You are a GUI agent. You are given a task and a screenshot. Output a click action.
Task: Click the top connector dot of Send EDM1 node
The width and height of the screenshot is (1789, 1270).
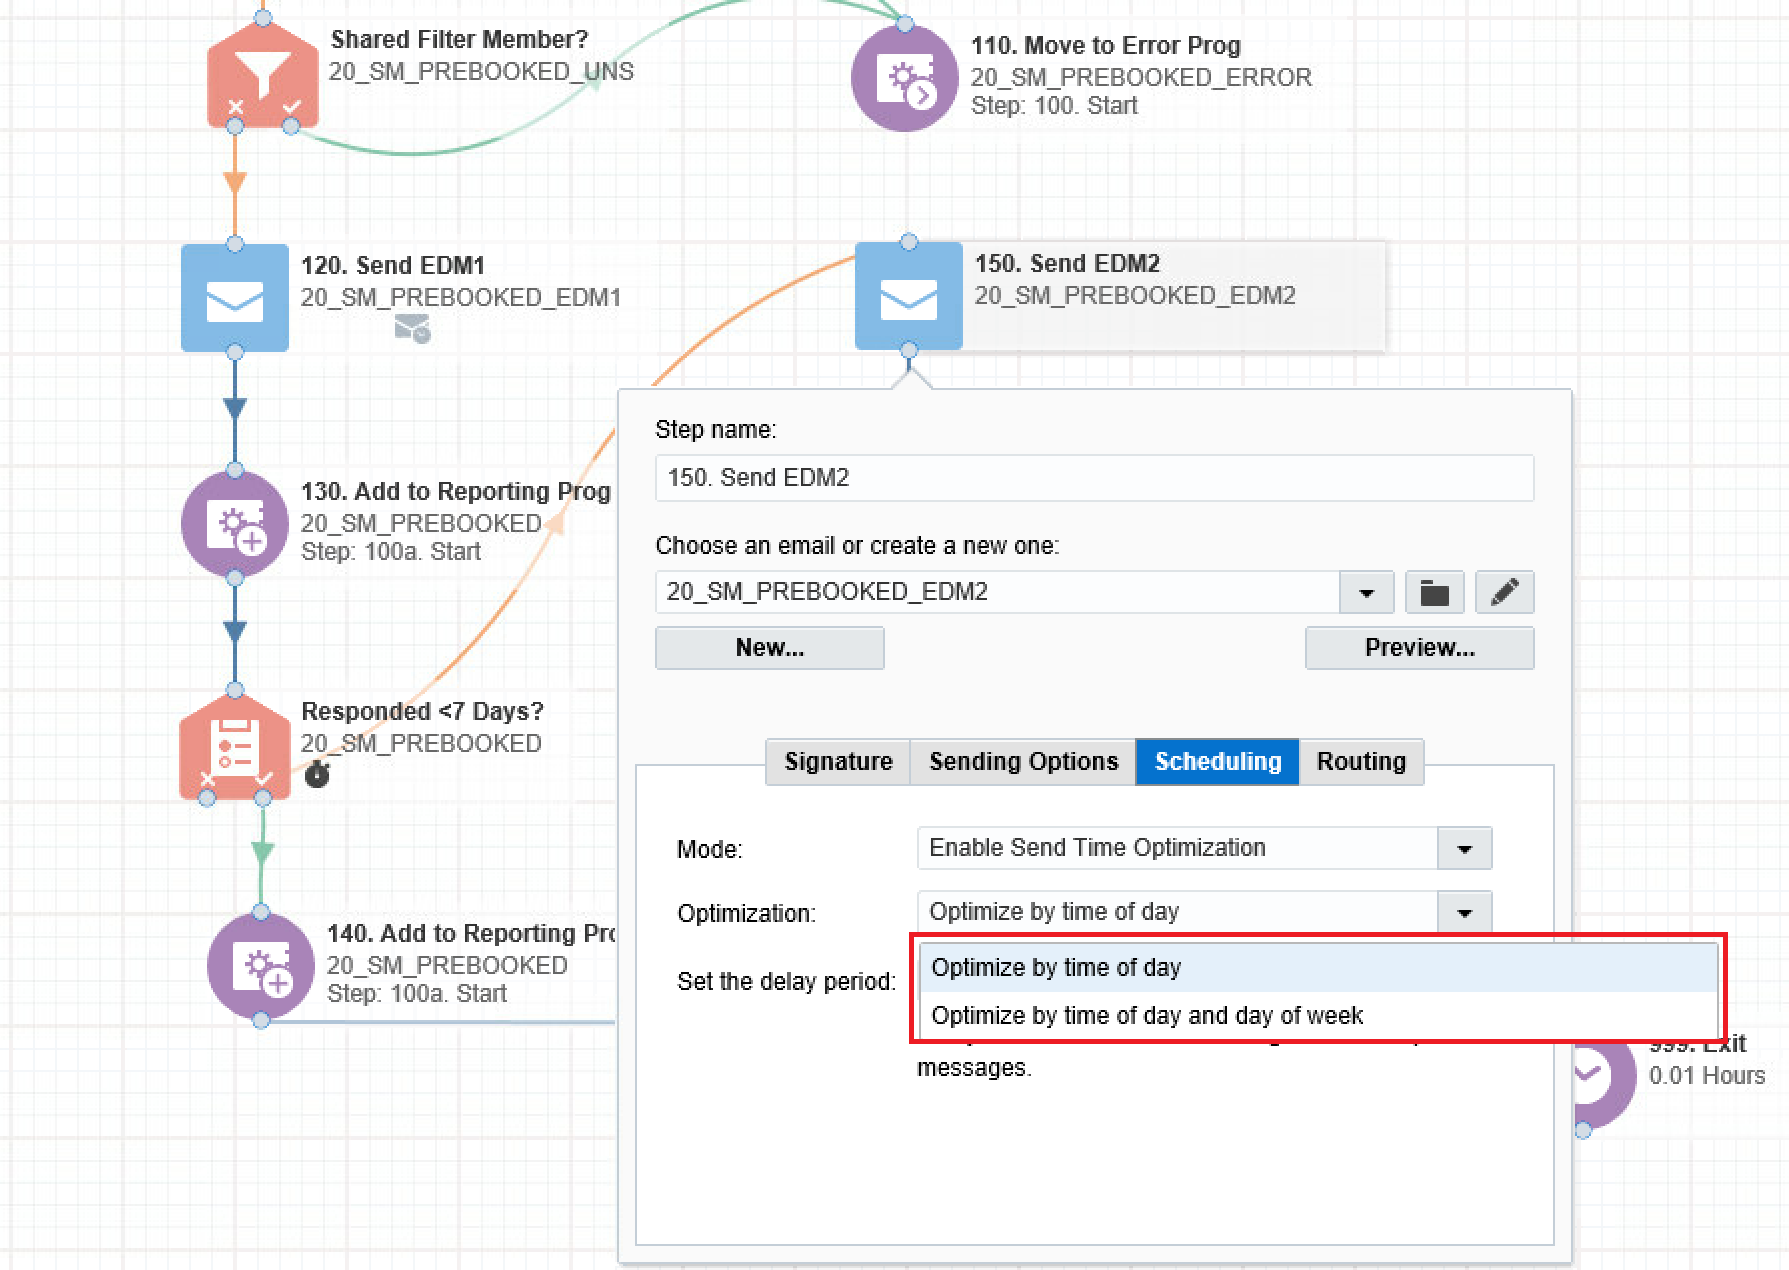pyautogui.click(x=235, y=244)
